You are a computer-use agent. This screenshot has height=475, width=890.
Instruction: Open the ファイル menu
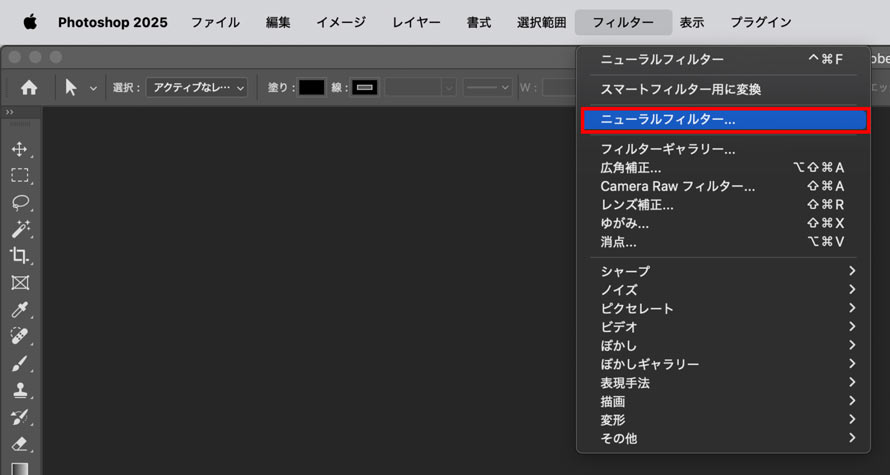point(215,23)
